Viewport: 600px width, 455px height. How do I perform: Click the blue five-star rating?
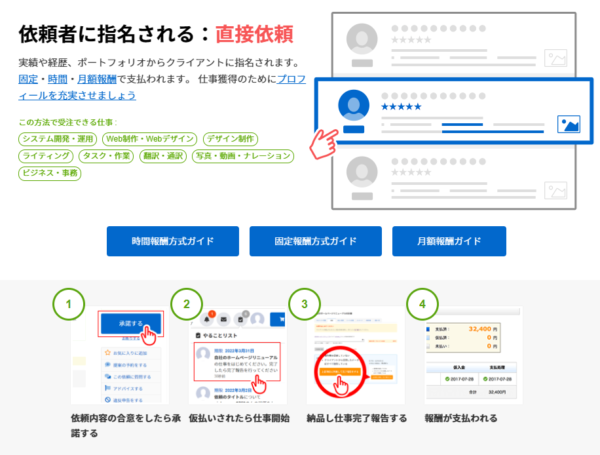point(401,107)
